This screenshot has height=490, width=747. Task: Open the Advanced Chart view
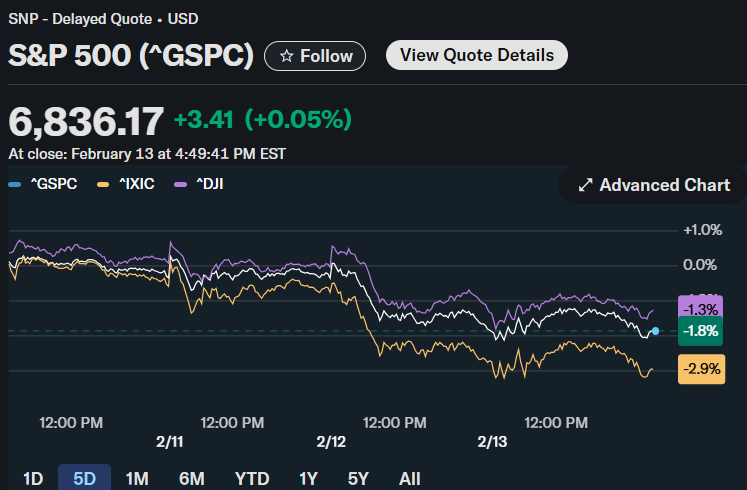(x=653, y=185)
